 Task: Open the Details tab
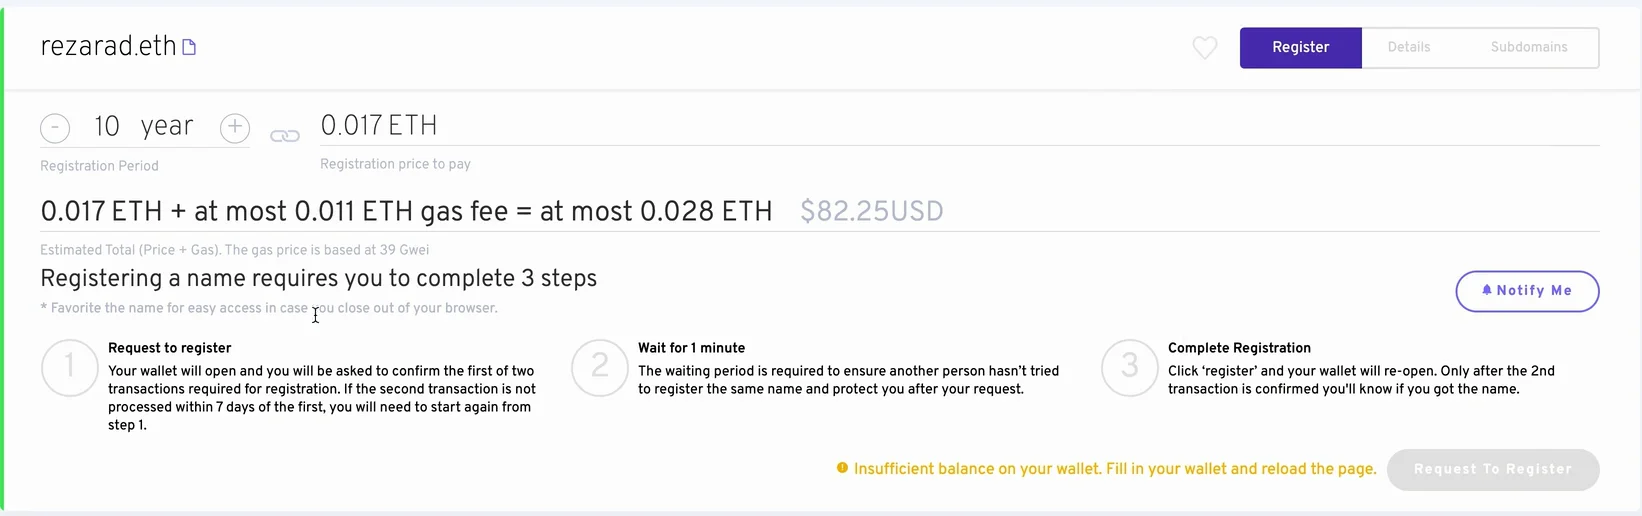(1408, 47)
